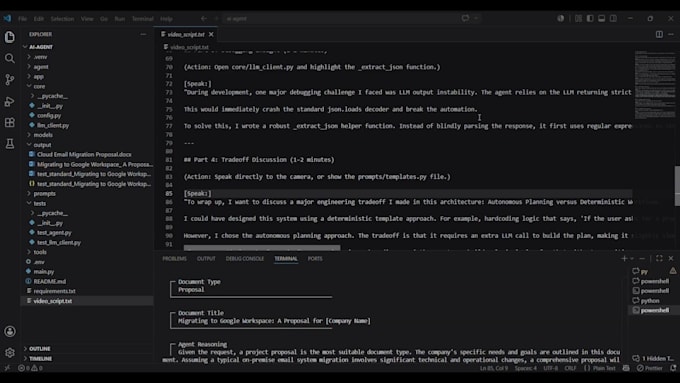Image resolution: width=680 pixels, height=383 pixels.
Task: Open the Search view in activity bar
Action: pyautogui.click(x=10, y=58)
